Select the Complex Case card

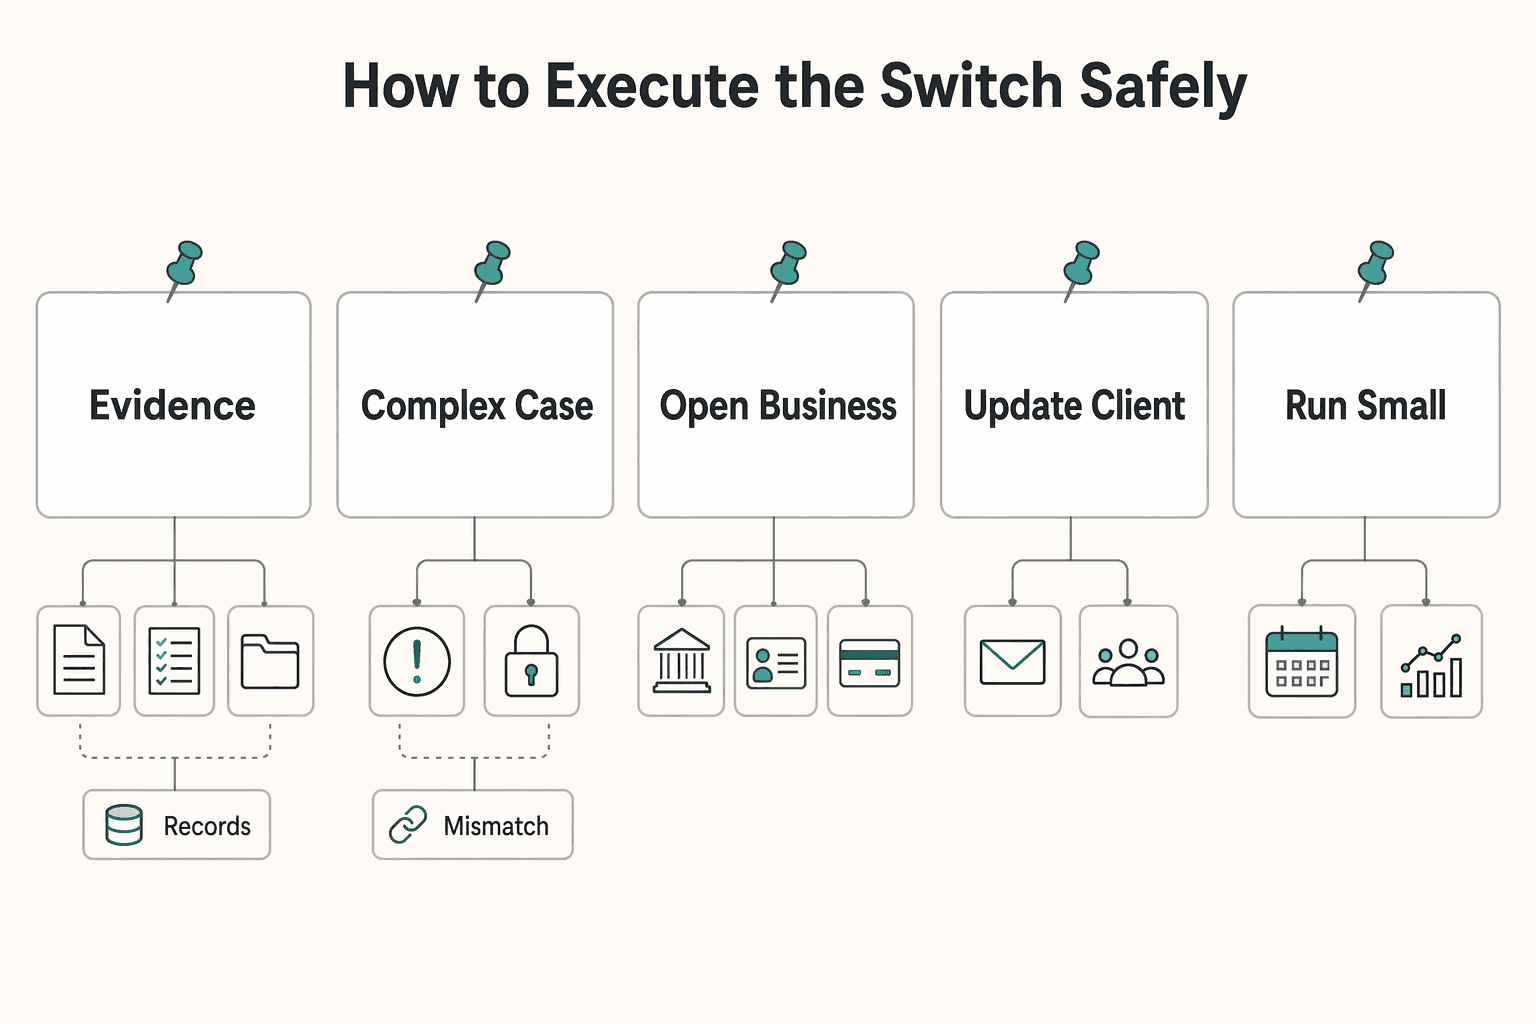pos(475,405)
